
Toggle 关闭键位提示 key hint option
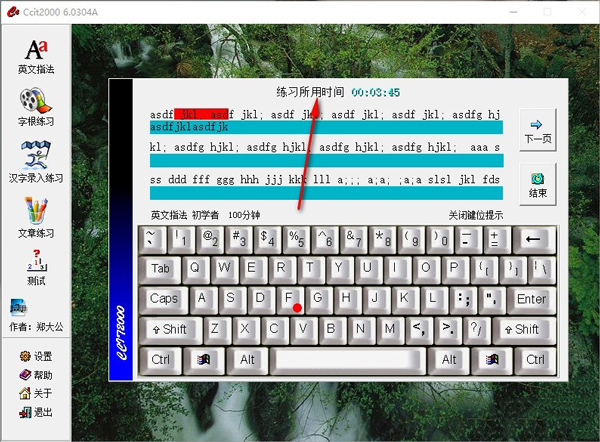click(x=476, y=215)
